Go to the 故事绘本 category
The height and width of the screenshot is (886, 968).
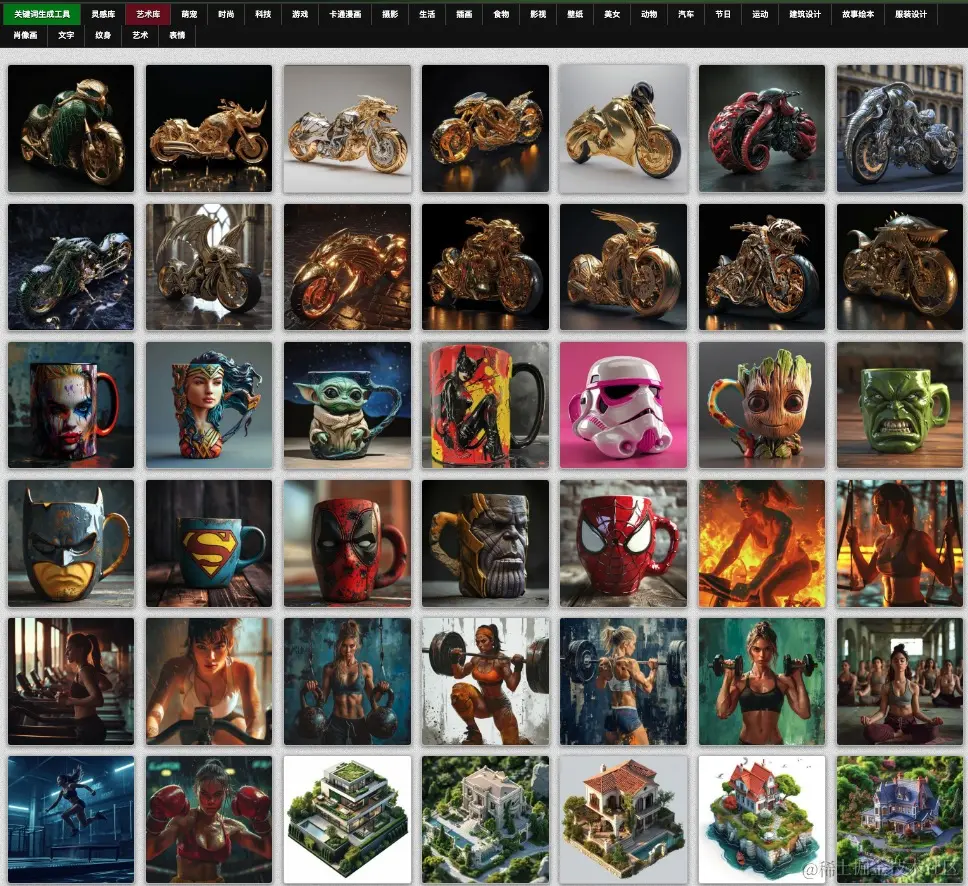(858, 14)
